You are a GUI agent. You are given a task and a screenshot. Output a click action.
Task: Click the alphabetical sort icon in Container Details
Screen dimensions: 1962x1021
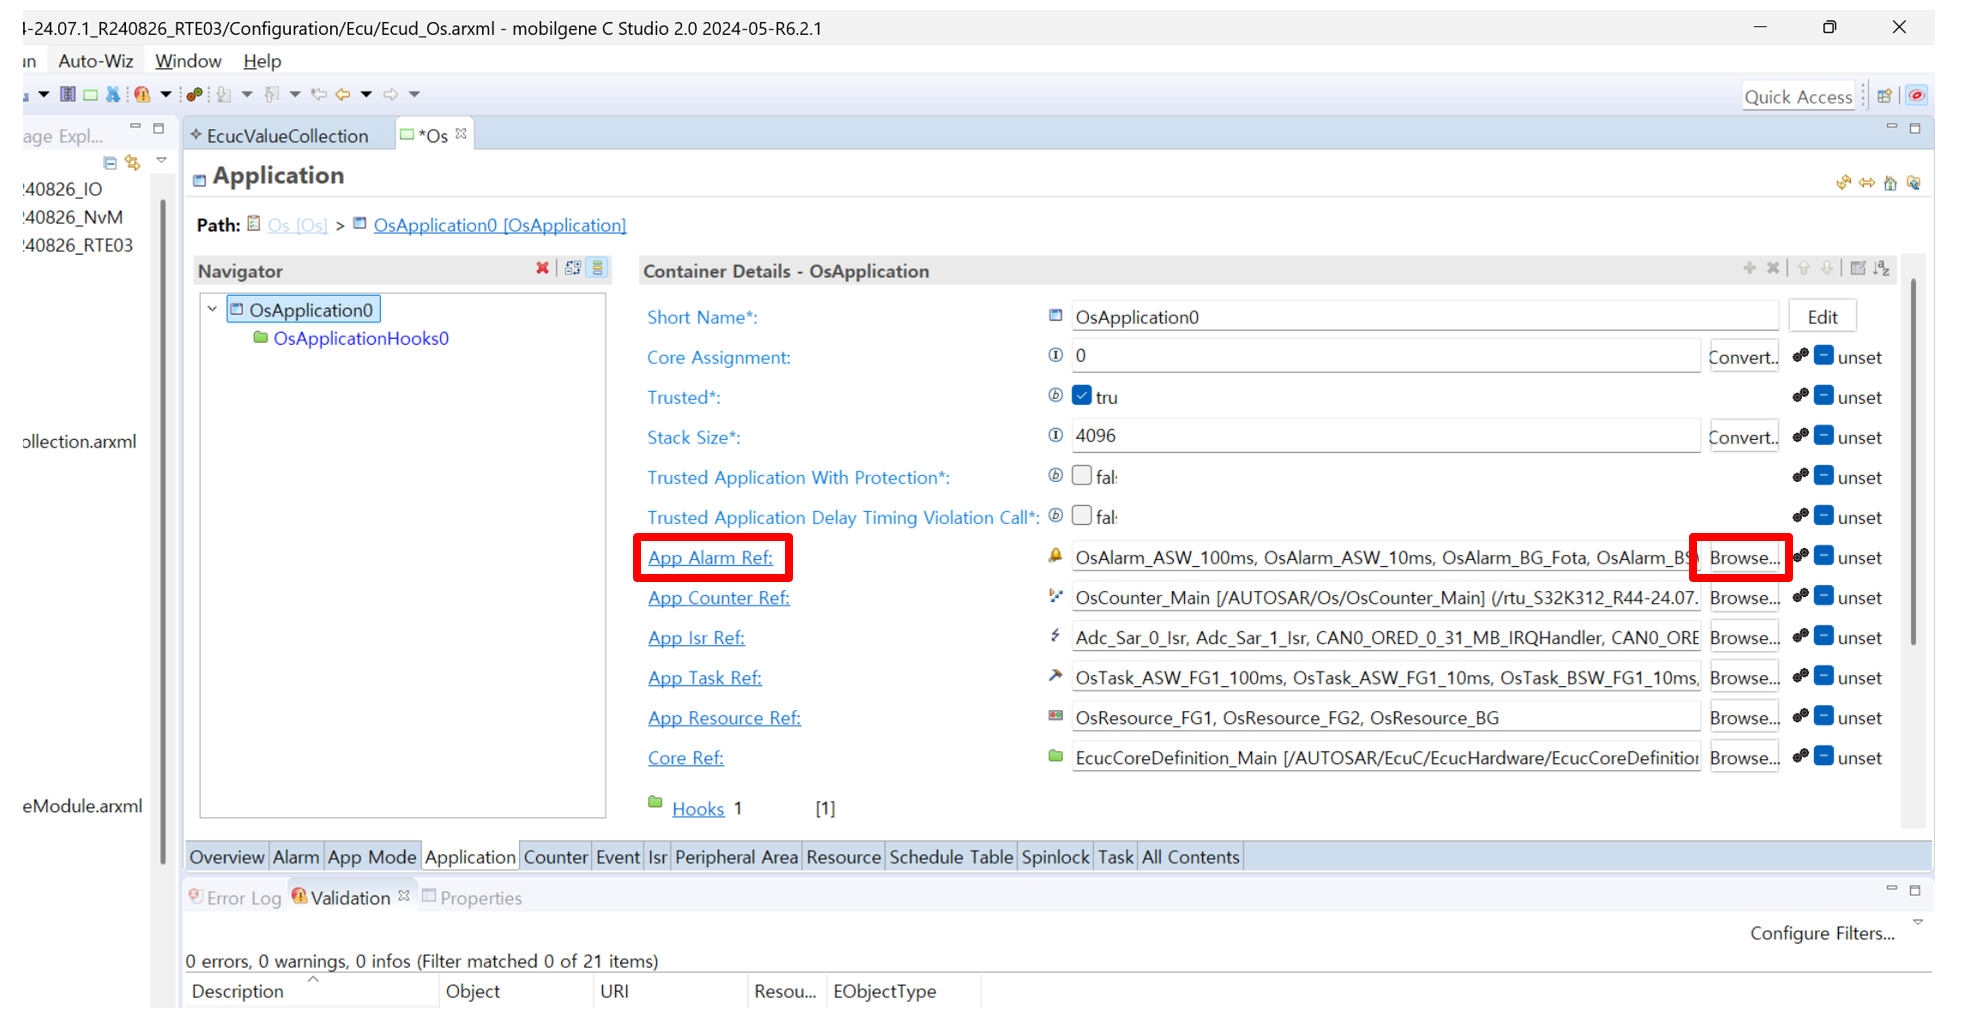pos(1882,268)
